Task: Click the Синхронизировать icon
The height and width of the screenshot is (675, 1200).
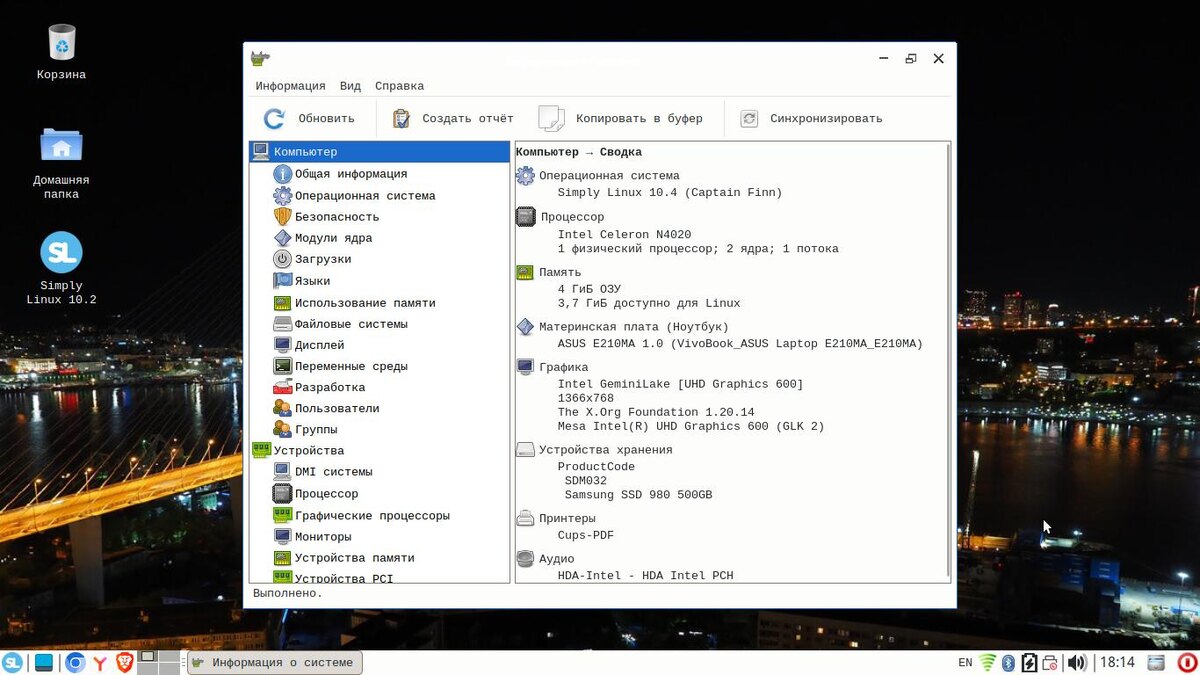Action: pos(749,119)
